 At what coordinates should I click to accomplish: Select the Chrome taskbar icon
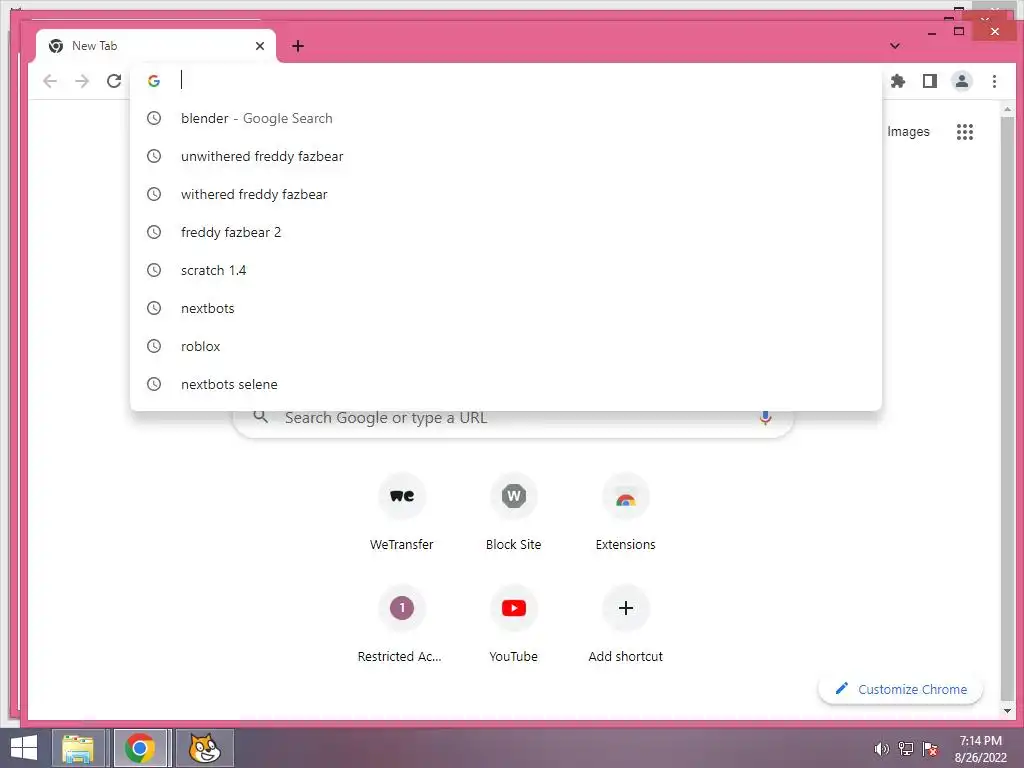click(140, 748)
